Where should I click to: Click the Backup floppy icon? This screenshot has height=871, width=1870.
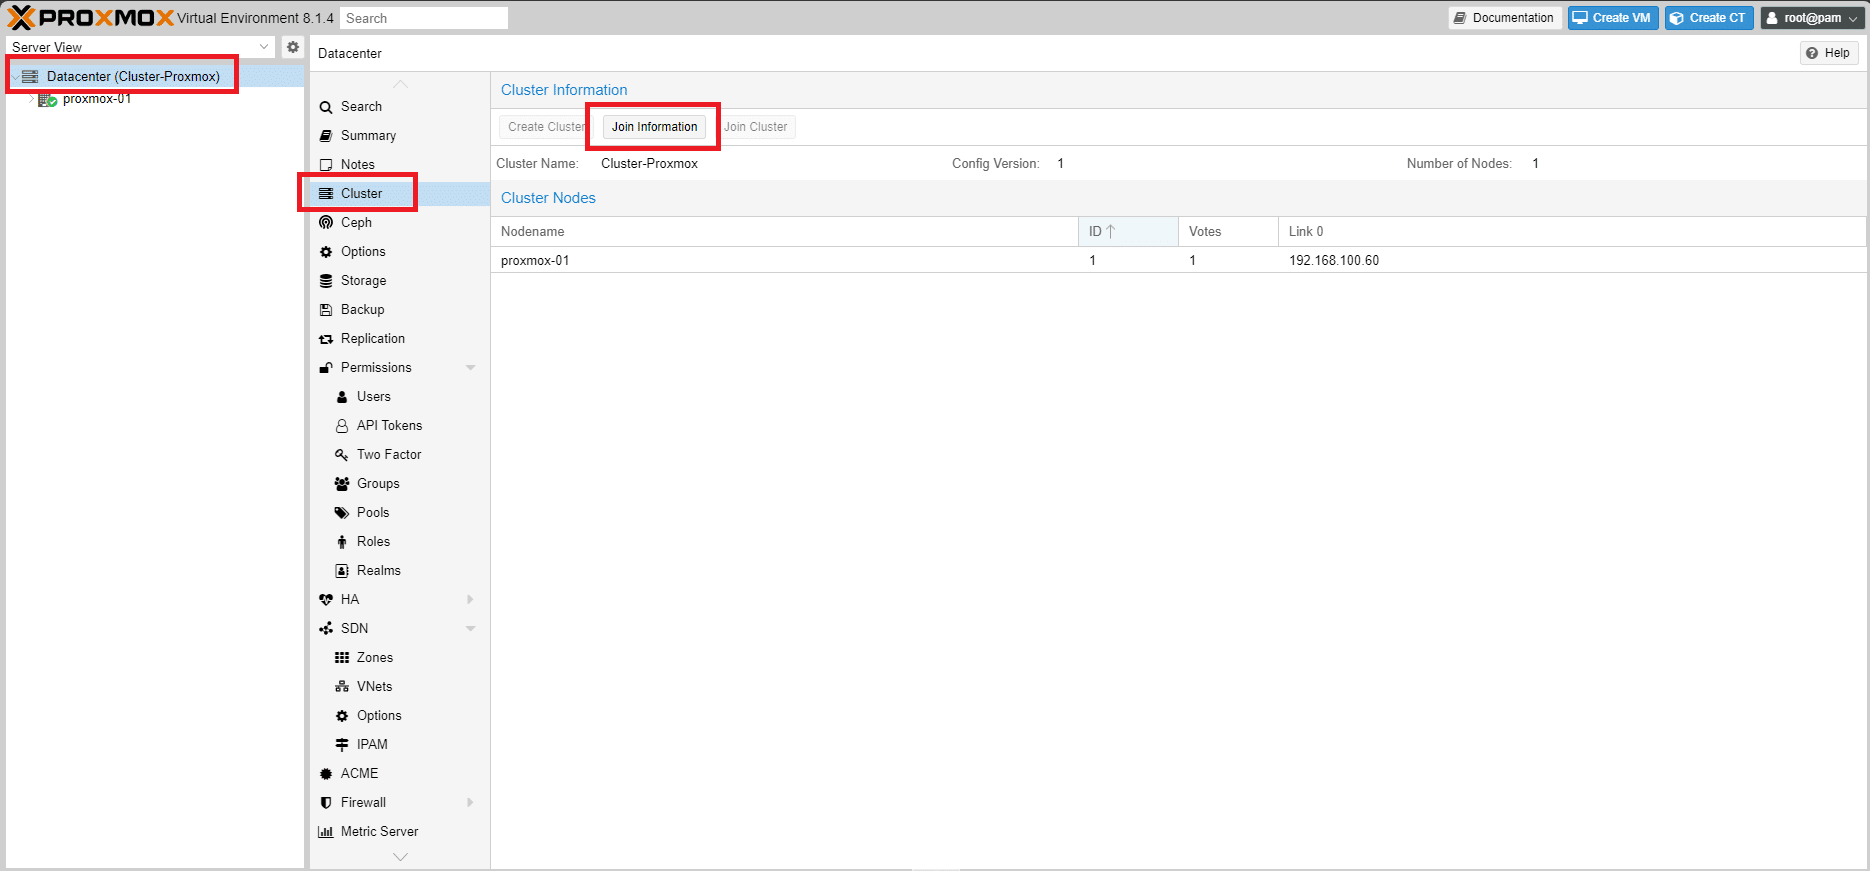tap(326, 310)
